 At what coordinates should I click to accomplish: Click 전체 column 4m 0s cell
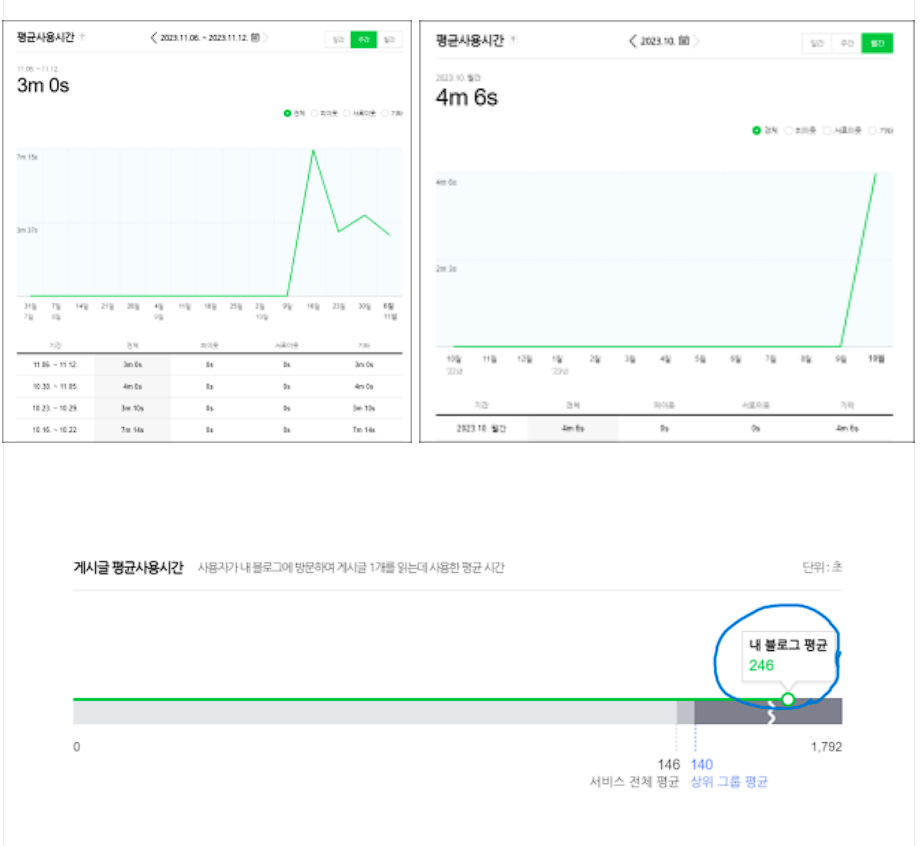(132, 386)
